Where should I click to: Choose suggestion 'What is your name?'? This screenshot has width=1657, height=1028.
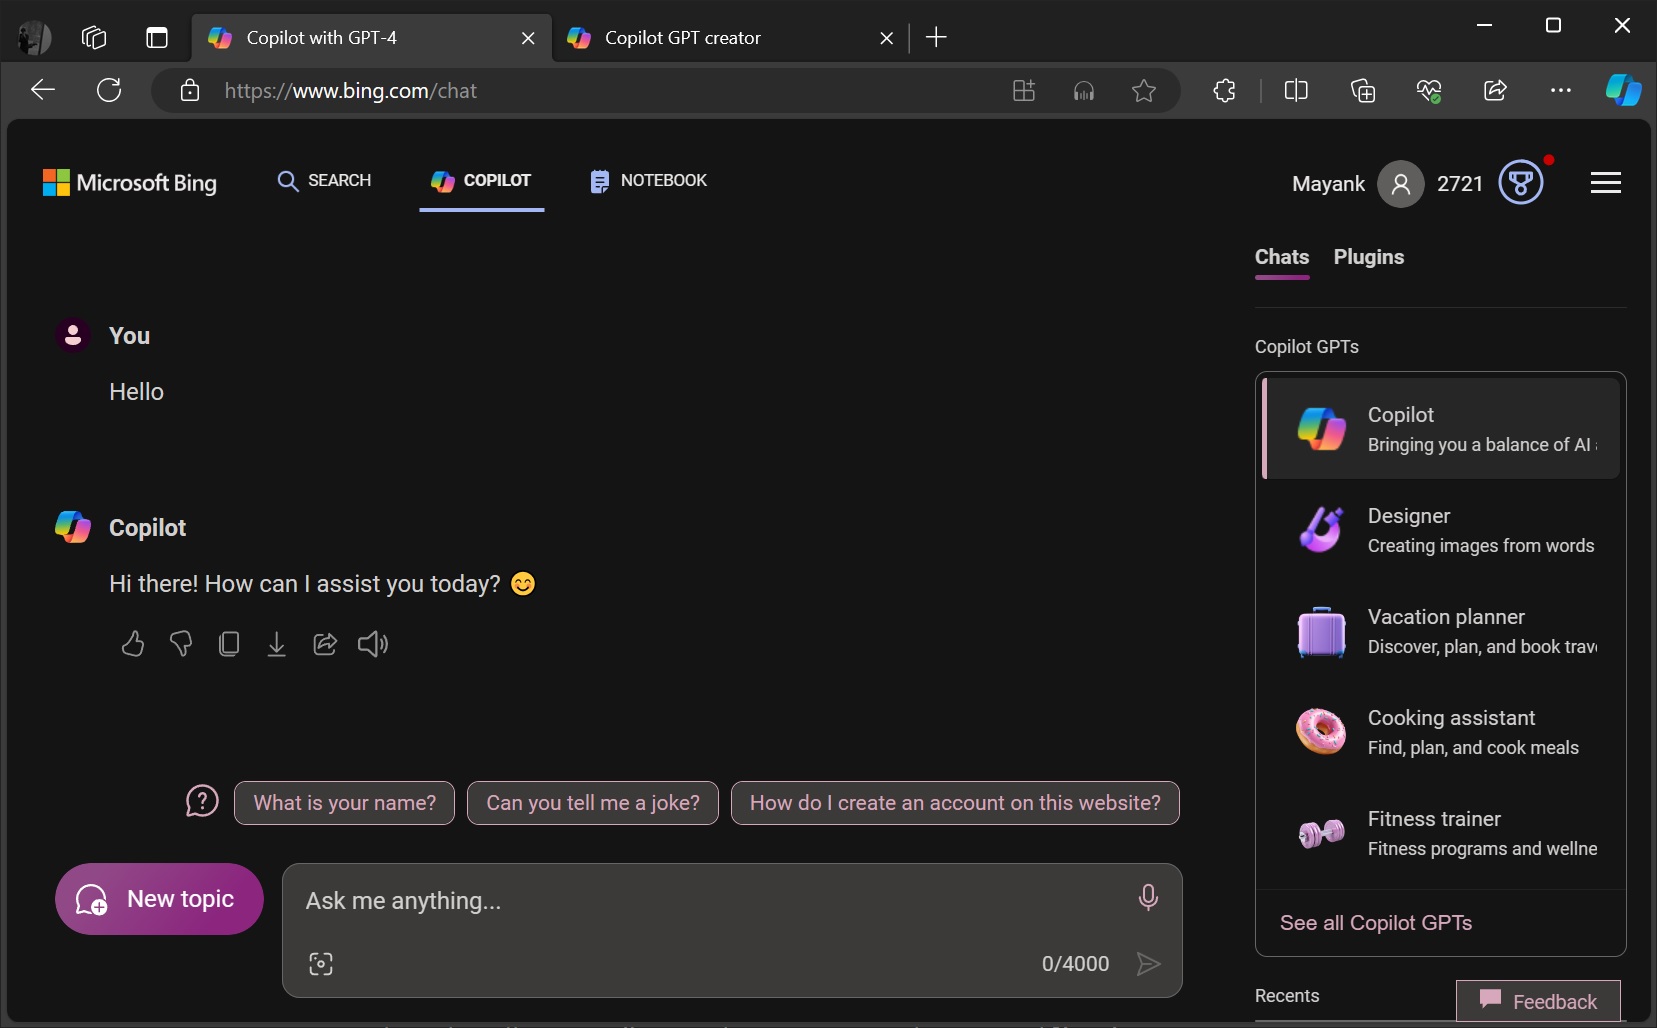[x=344, y=803]
